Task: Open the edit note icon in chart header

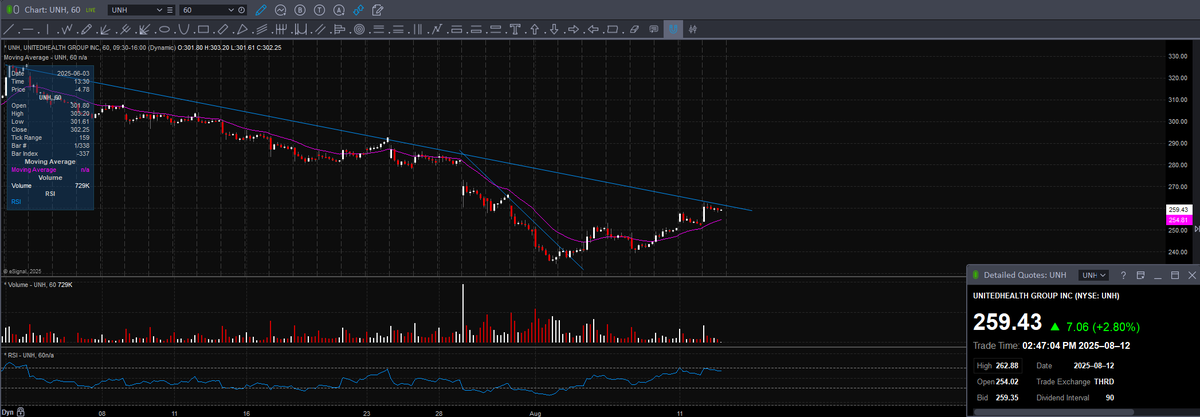Action: [378, 10]
